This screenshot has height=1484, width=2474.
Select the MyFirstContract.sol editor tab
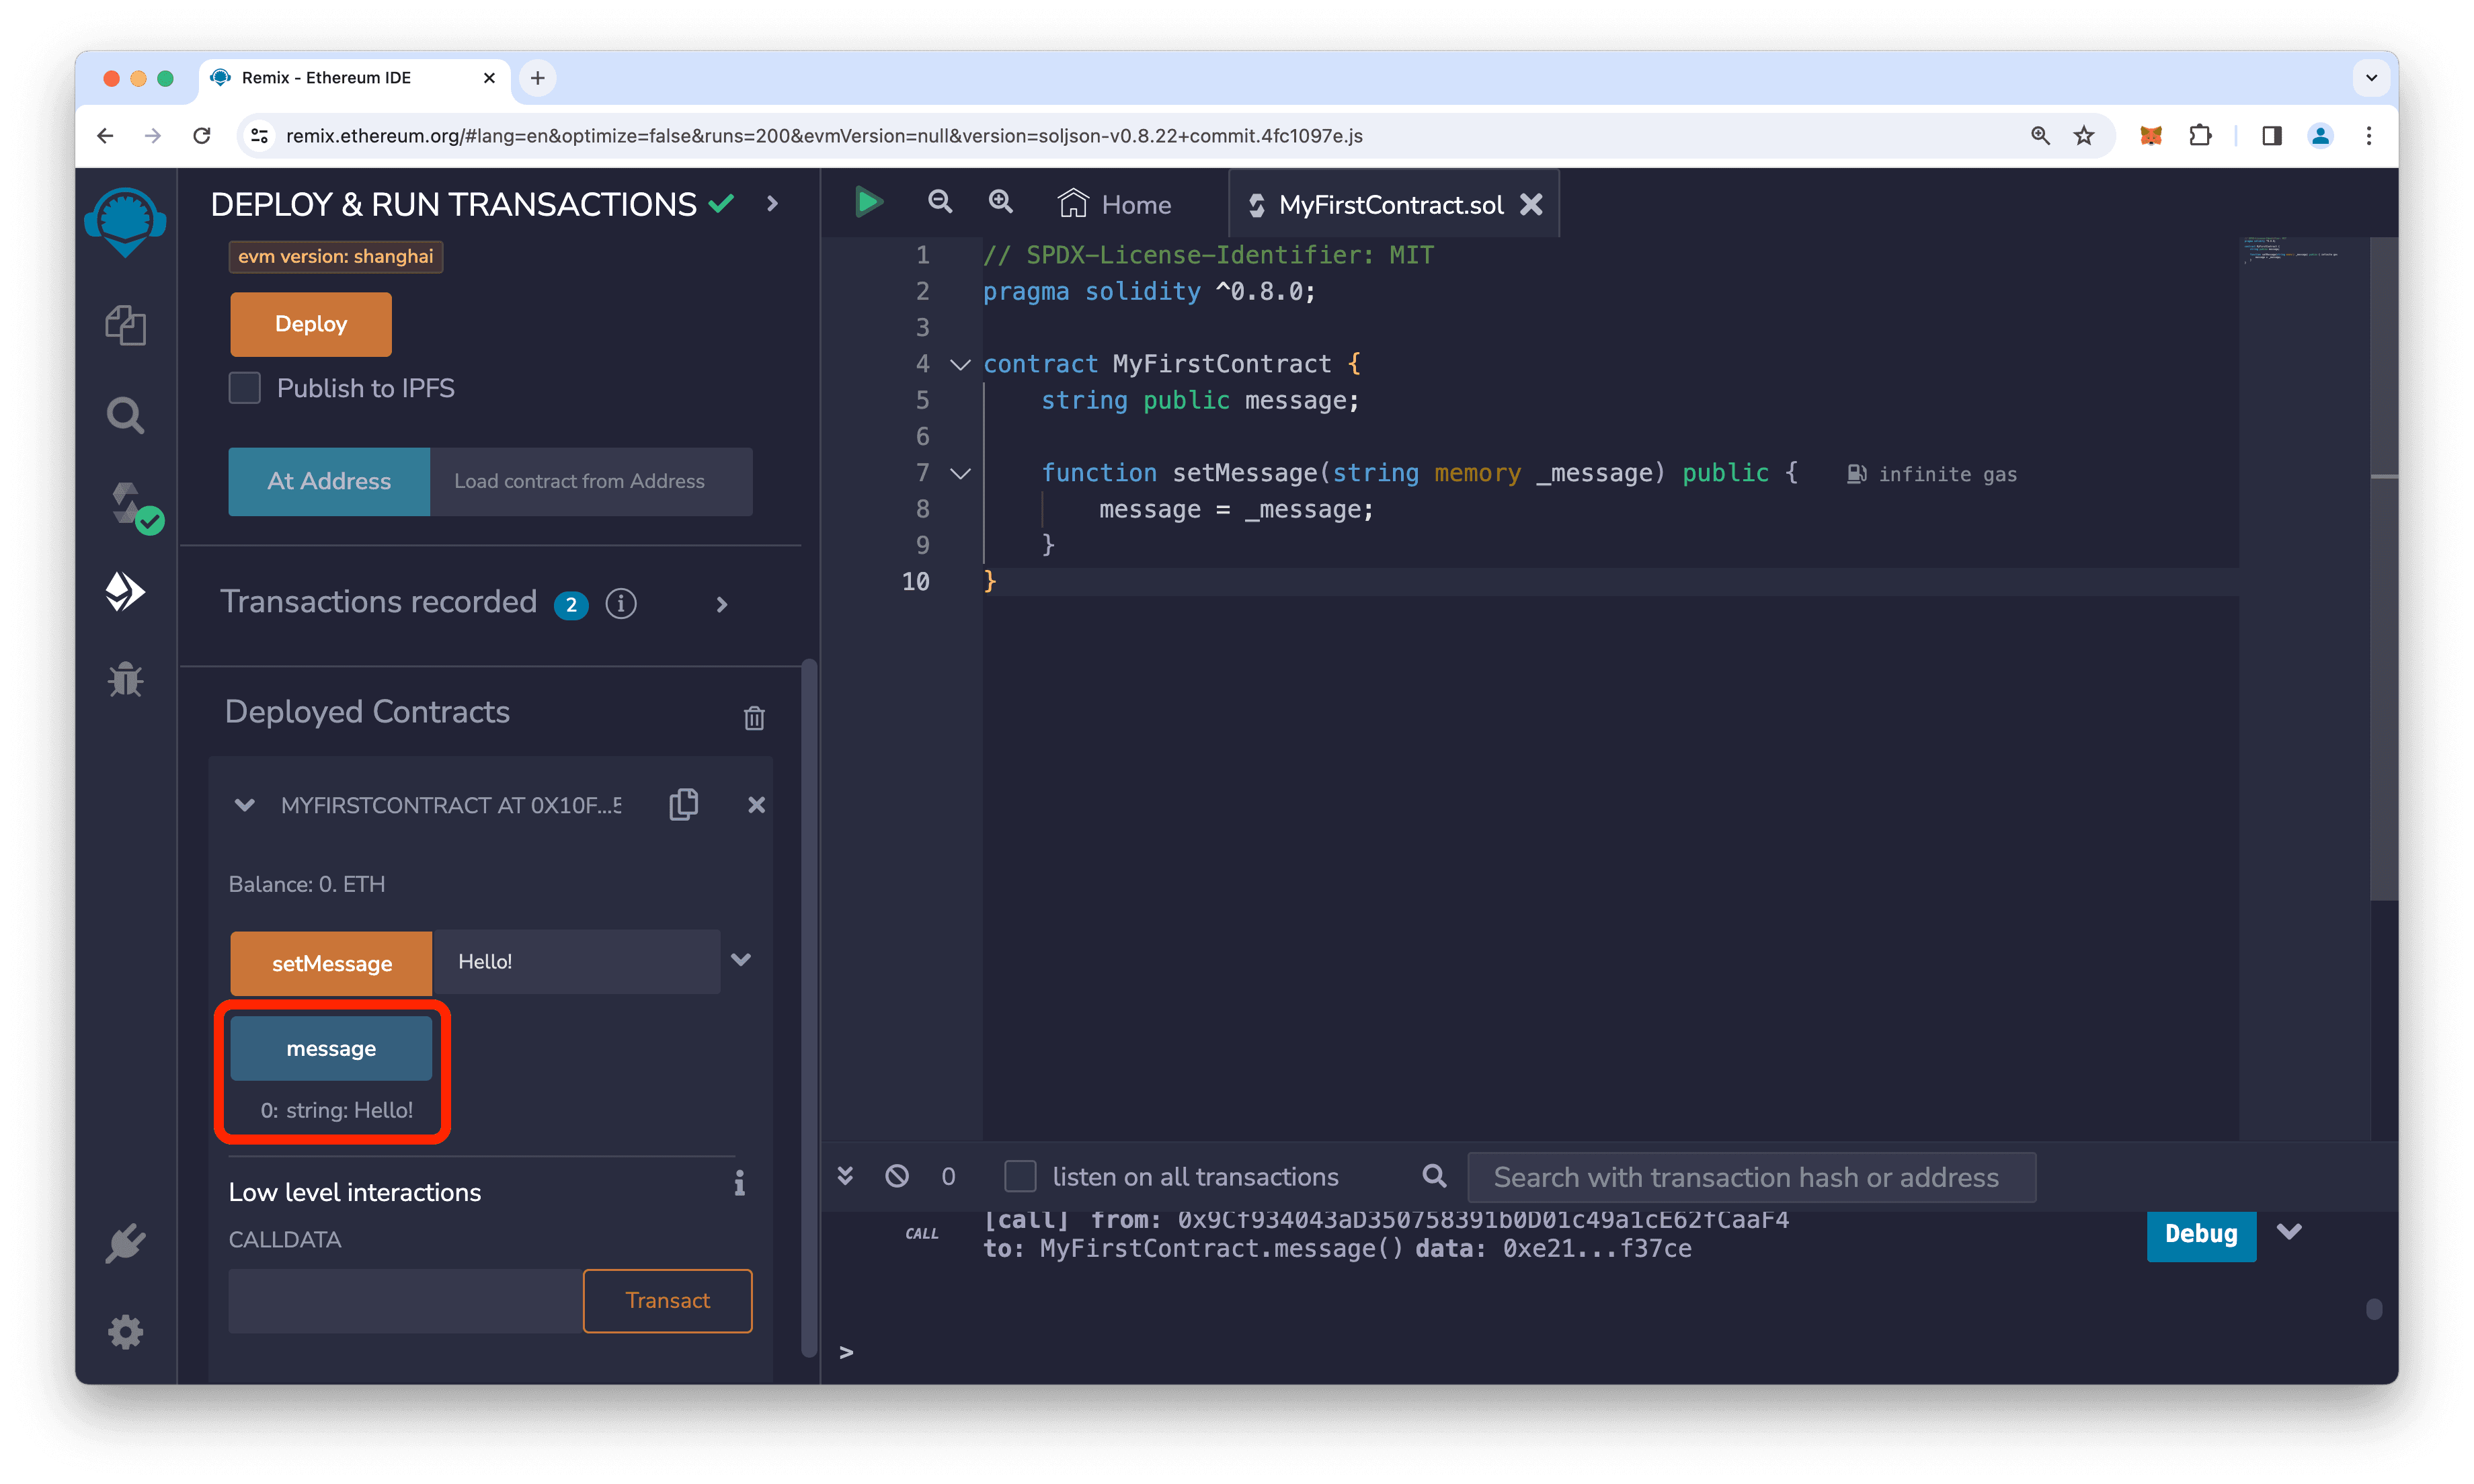coord(1389,205)
